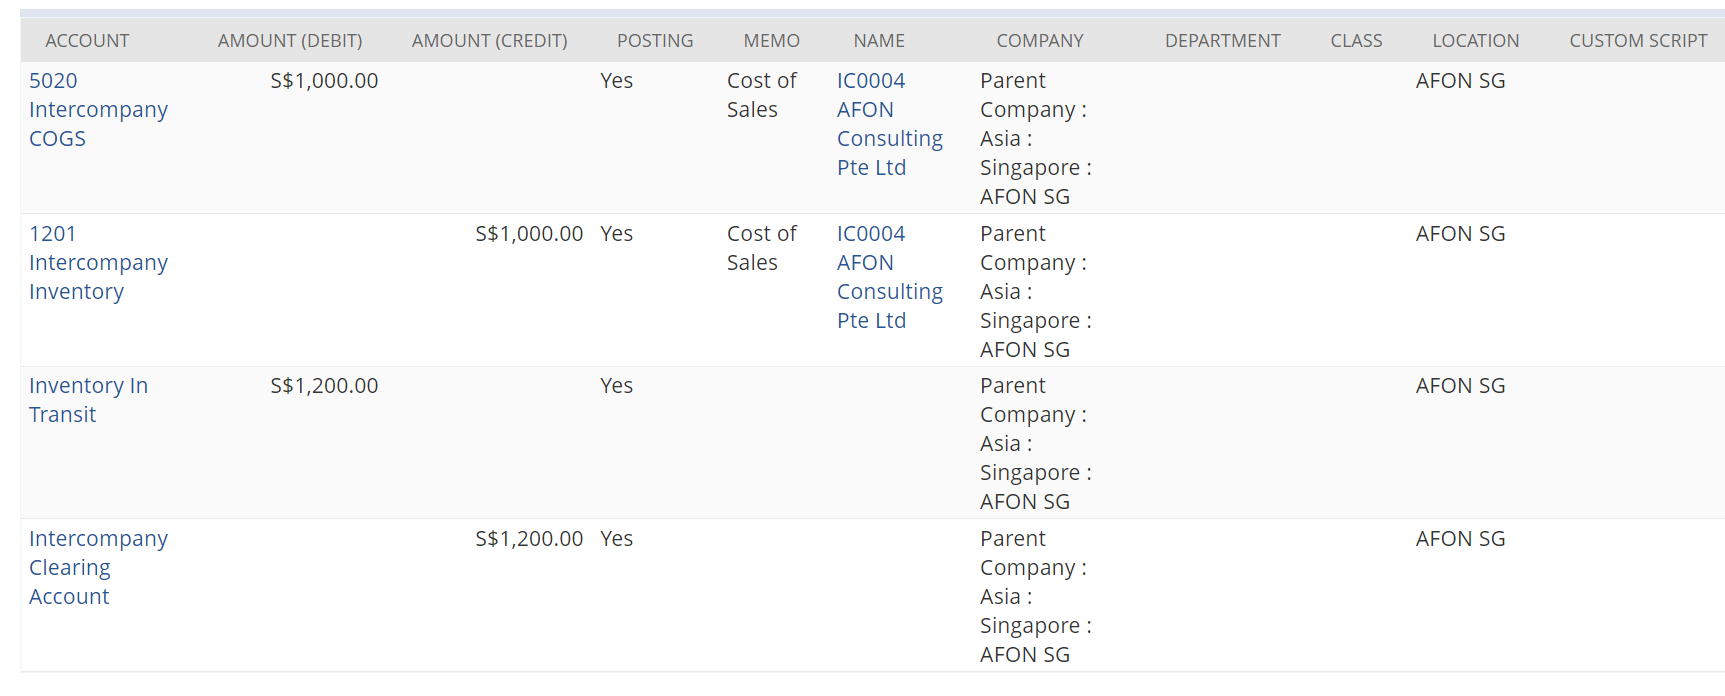Select the S$1,200.00 debit for Inventory In Transit

(x=324, y=386)
